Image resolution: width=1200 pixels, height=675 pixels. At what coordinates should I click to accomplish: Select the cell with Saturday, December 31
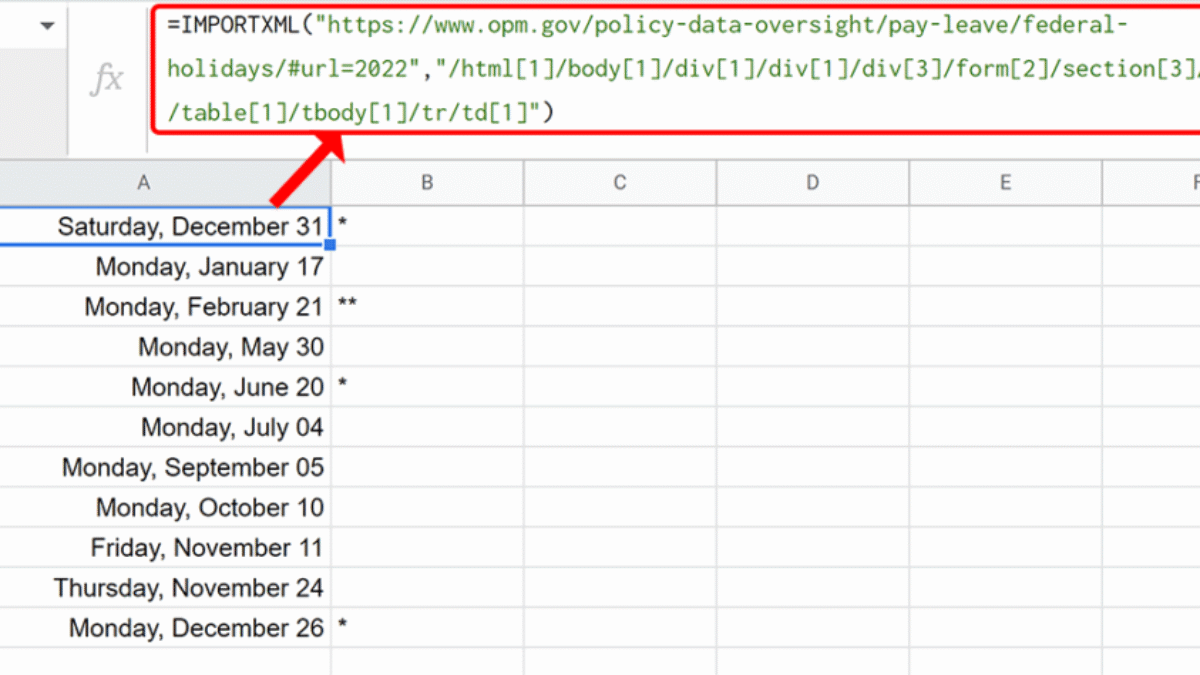point(190,226)
